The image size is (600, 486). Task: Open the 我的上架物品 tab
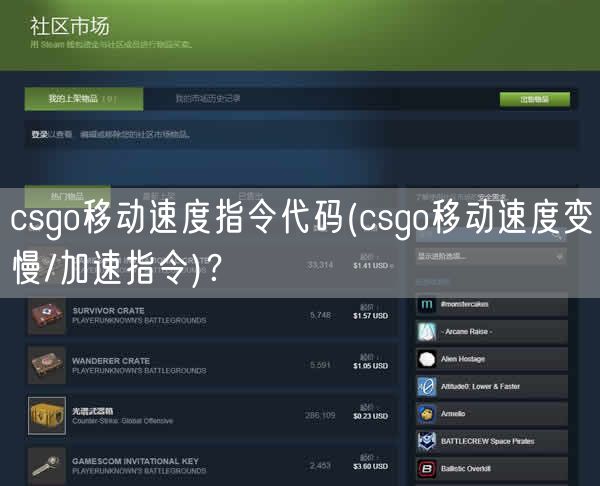coord(84,99)
